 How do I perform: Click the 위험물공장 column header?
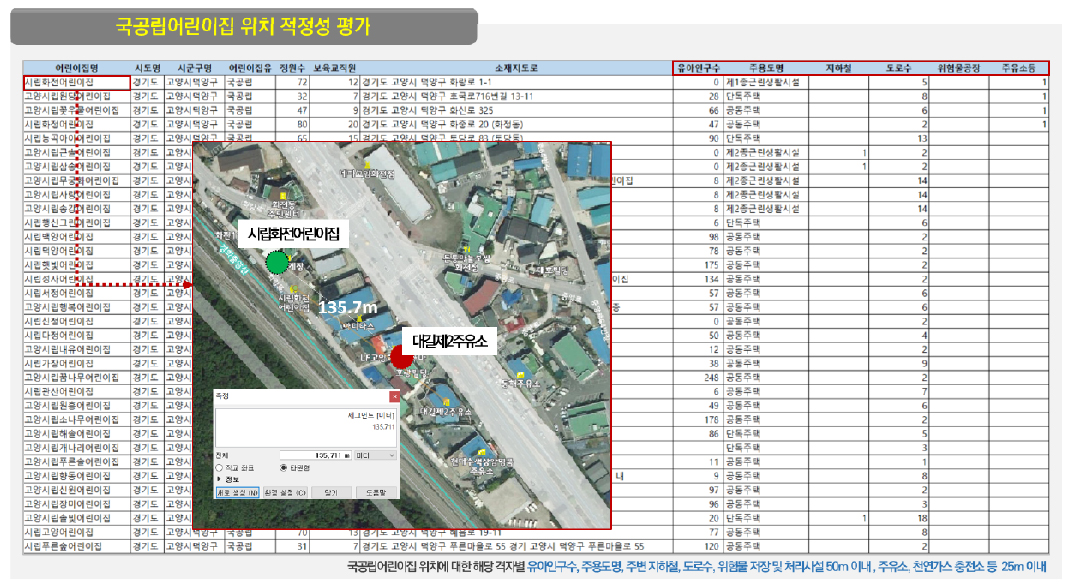959,68
